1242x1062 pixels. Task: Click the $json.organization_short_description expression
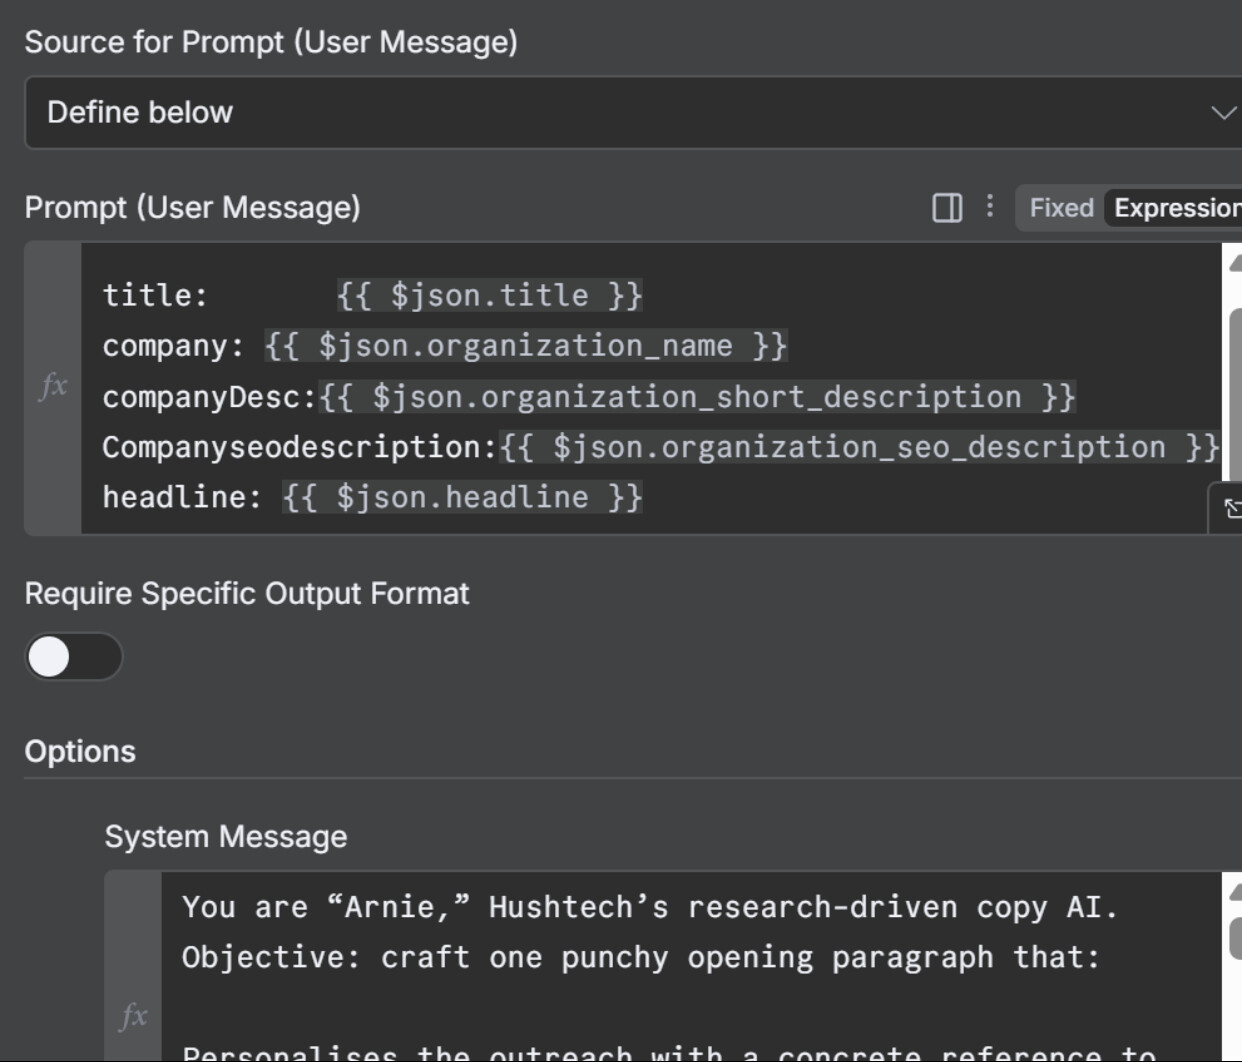(x=697, y=397)
